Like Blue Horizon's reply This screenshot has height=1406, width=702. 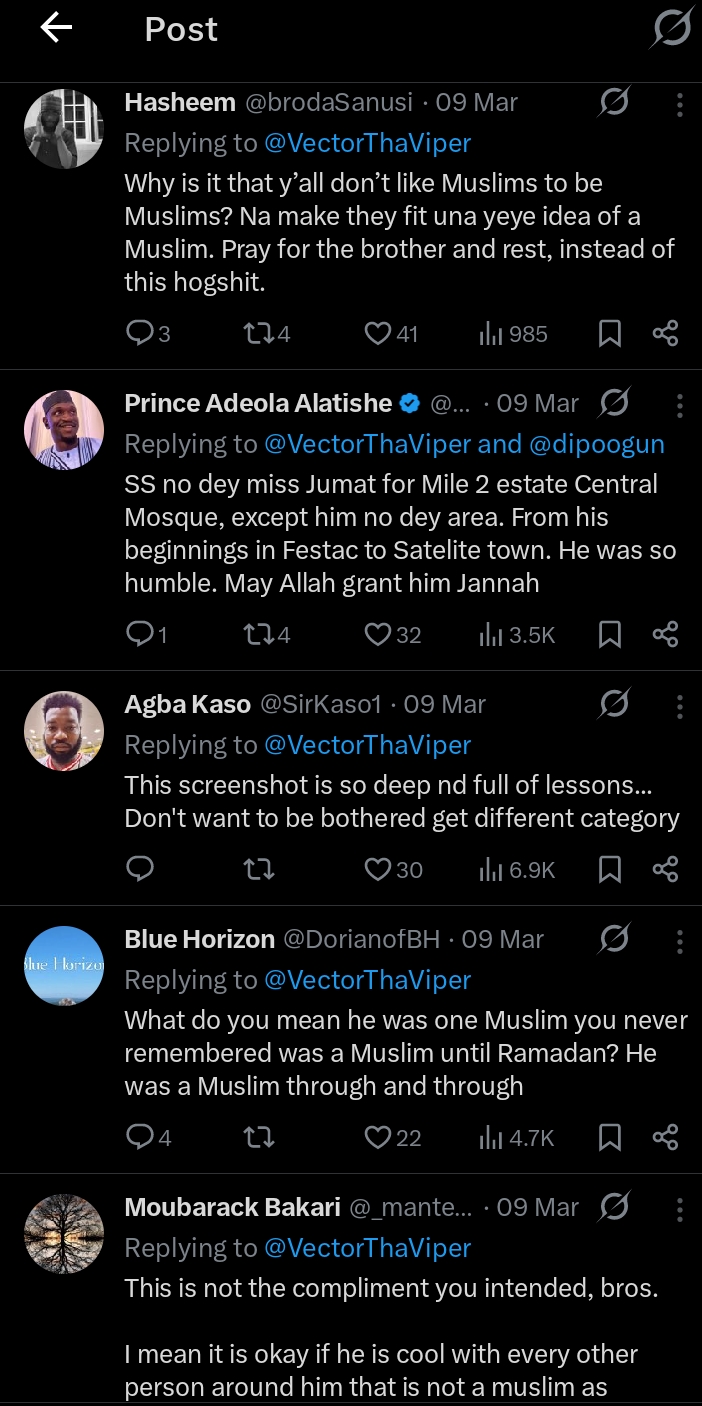coord(378,1137)
